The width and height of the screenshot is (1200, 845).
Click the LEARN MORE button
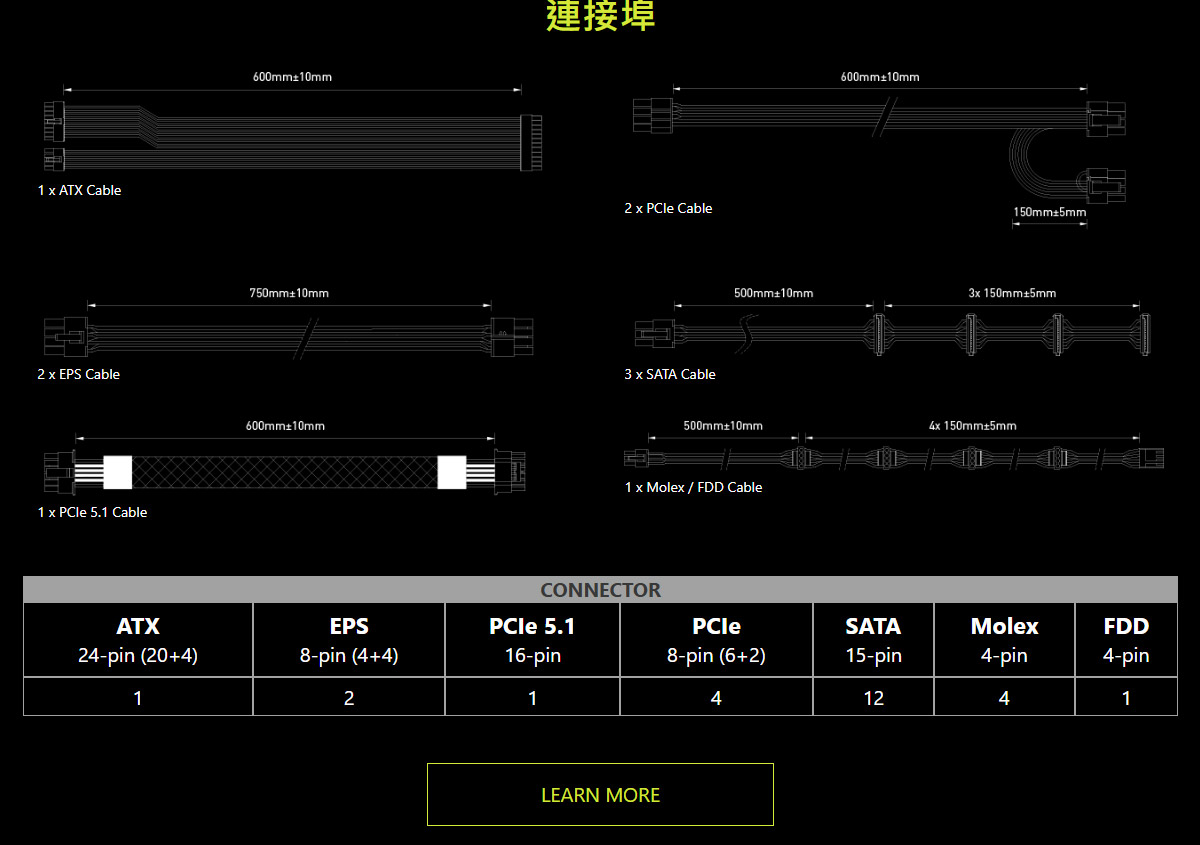coord(600,794)
